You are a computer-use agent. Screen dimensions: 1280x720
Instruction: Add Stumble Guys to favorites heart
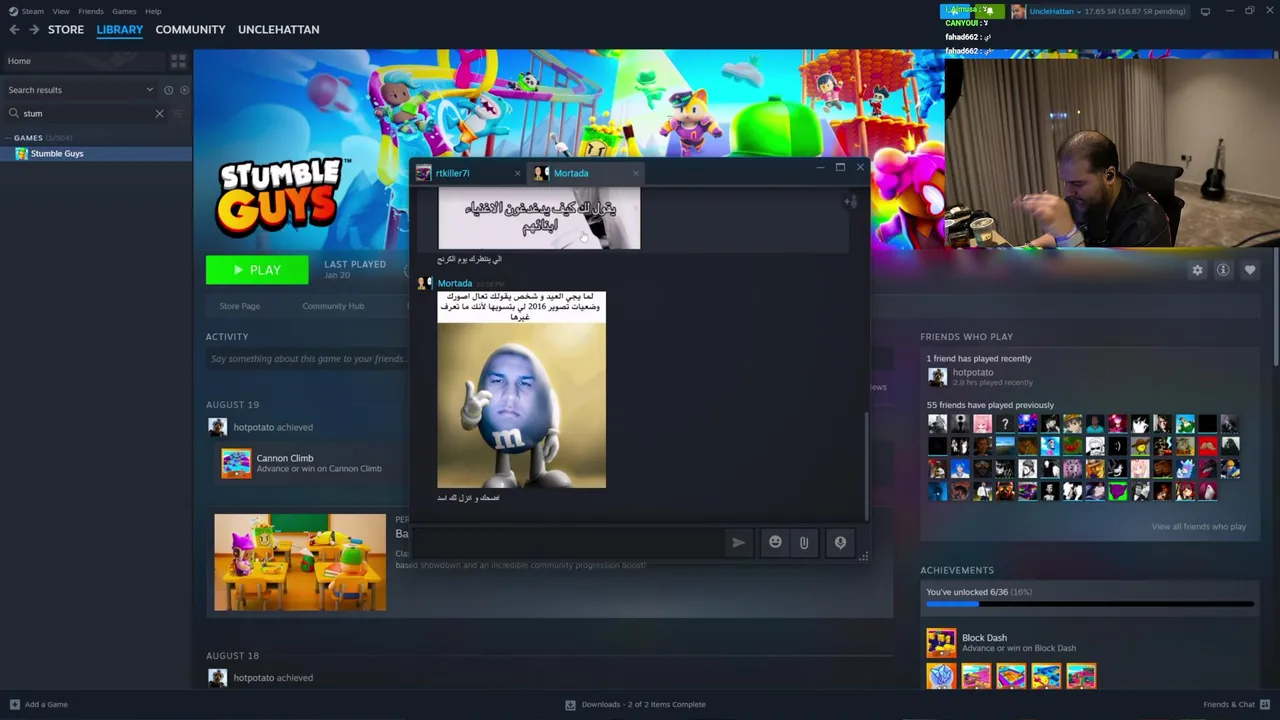point(1250,270)
